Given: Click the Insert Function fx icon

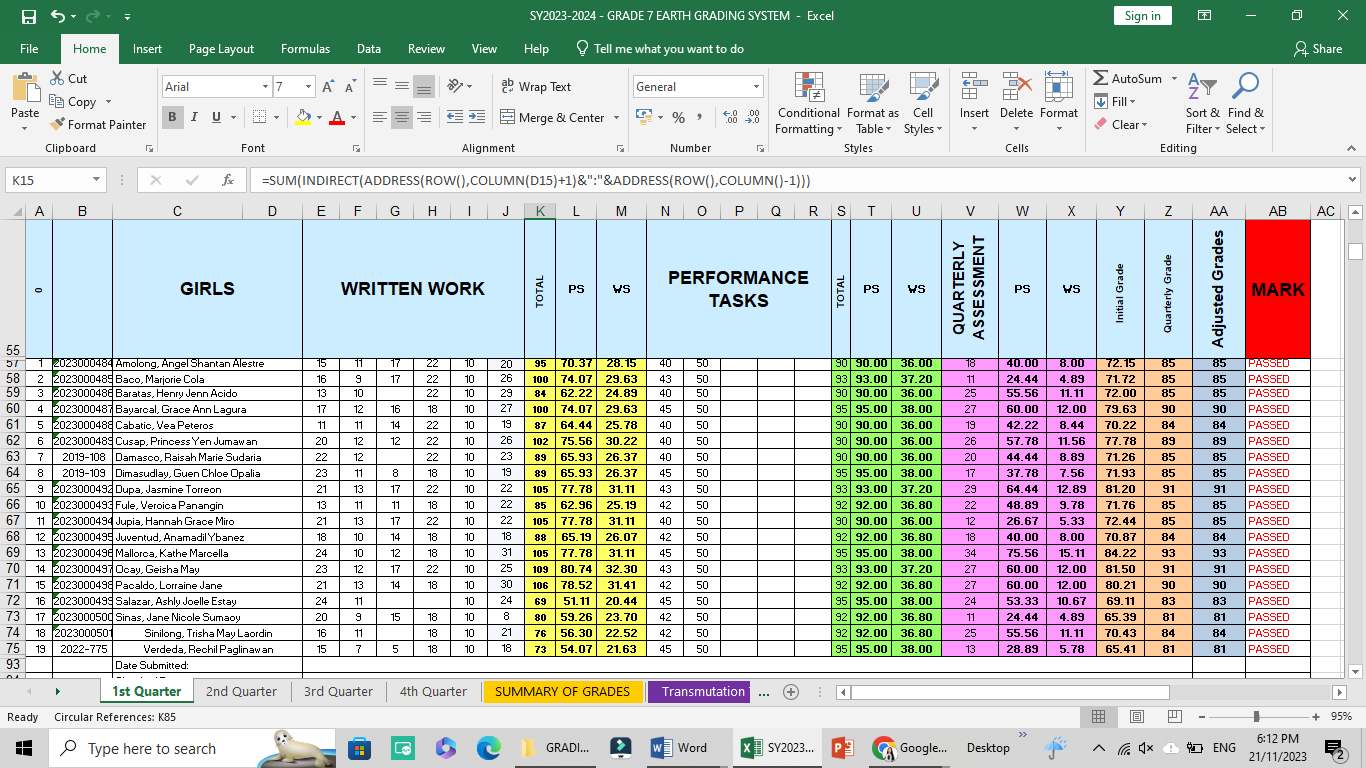Looking at the screenshot, I should tap(228, 180).
